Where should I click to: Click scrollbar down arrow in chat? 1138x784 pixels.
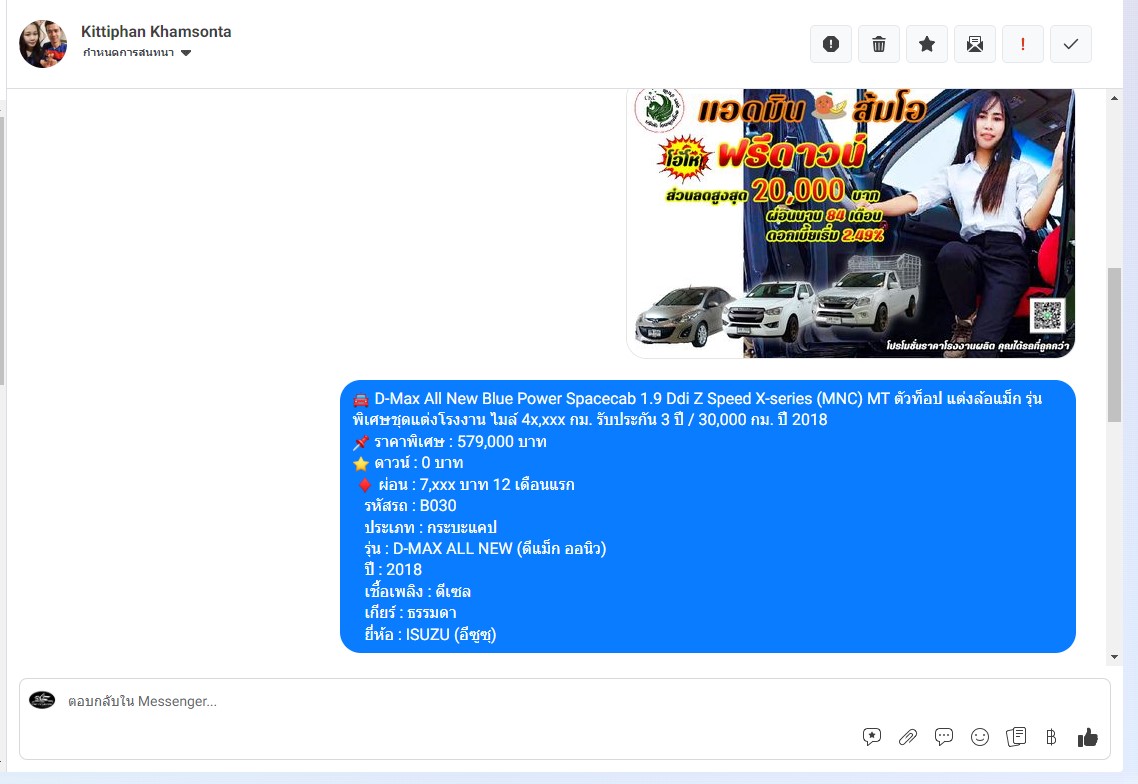(1114, 657)
